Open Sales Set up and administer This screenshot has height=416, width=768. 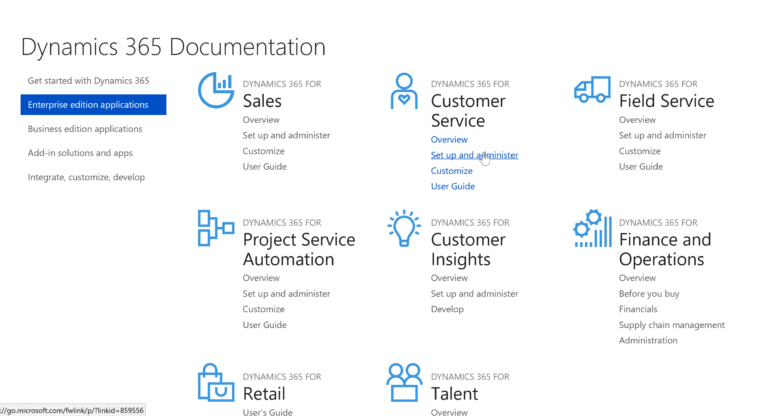(287, 135)
